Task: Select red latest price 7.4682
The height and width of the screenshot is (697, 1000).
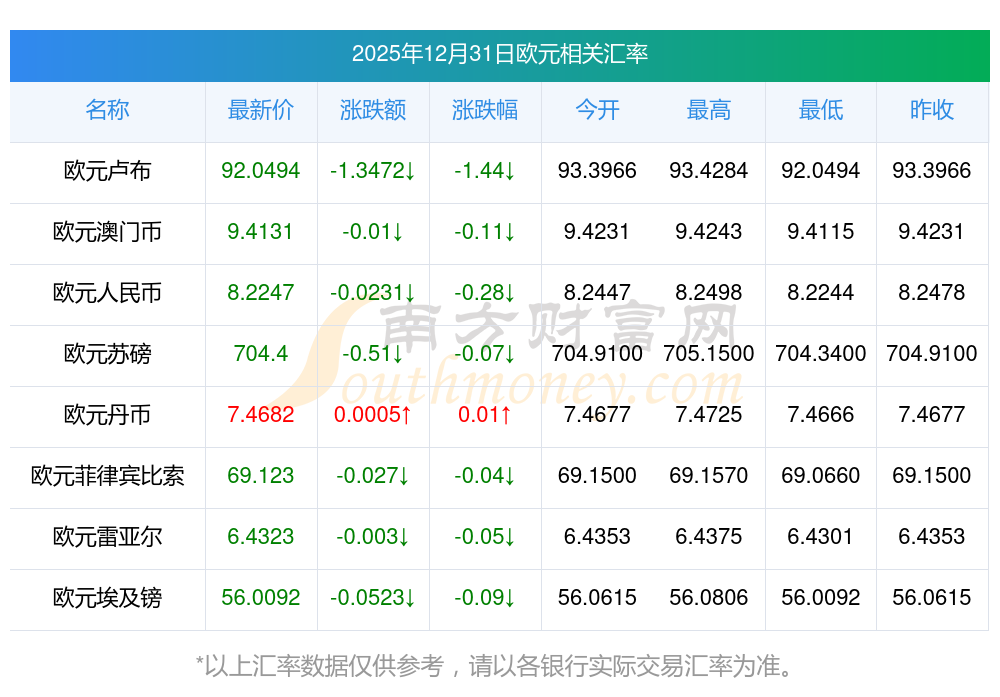Action: 260,415
